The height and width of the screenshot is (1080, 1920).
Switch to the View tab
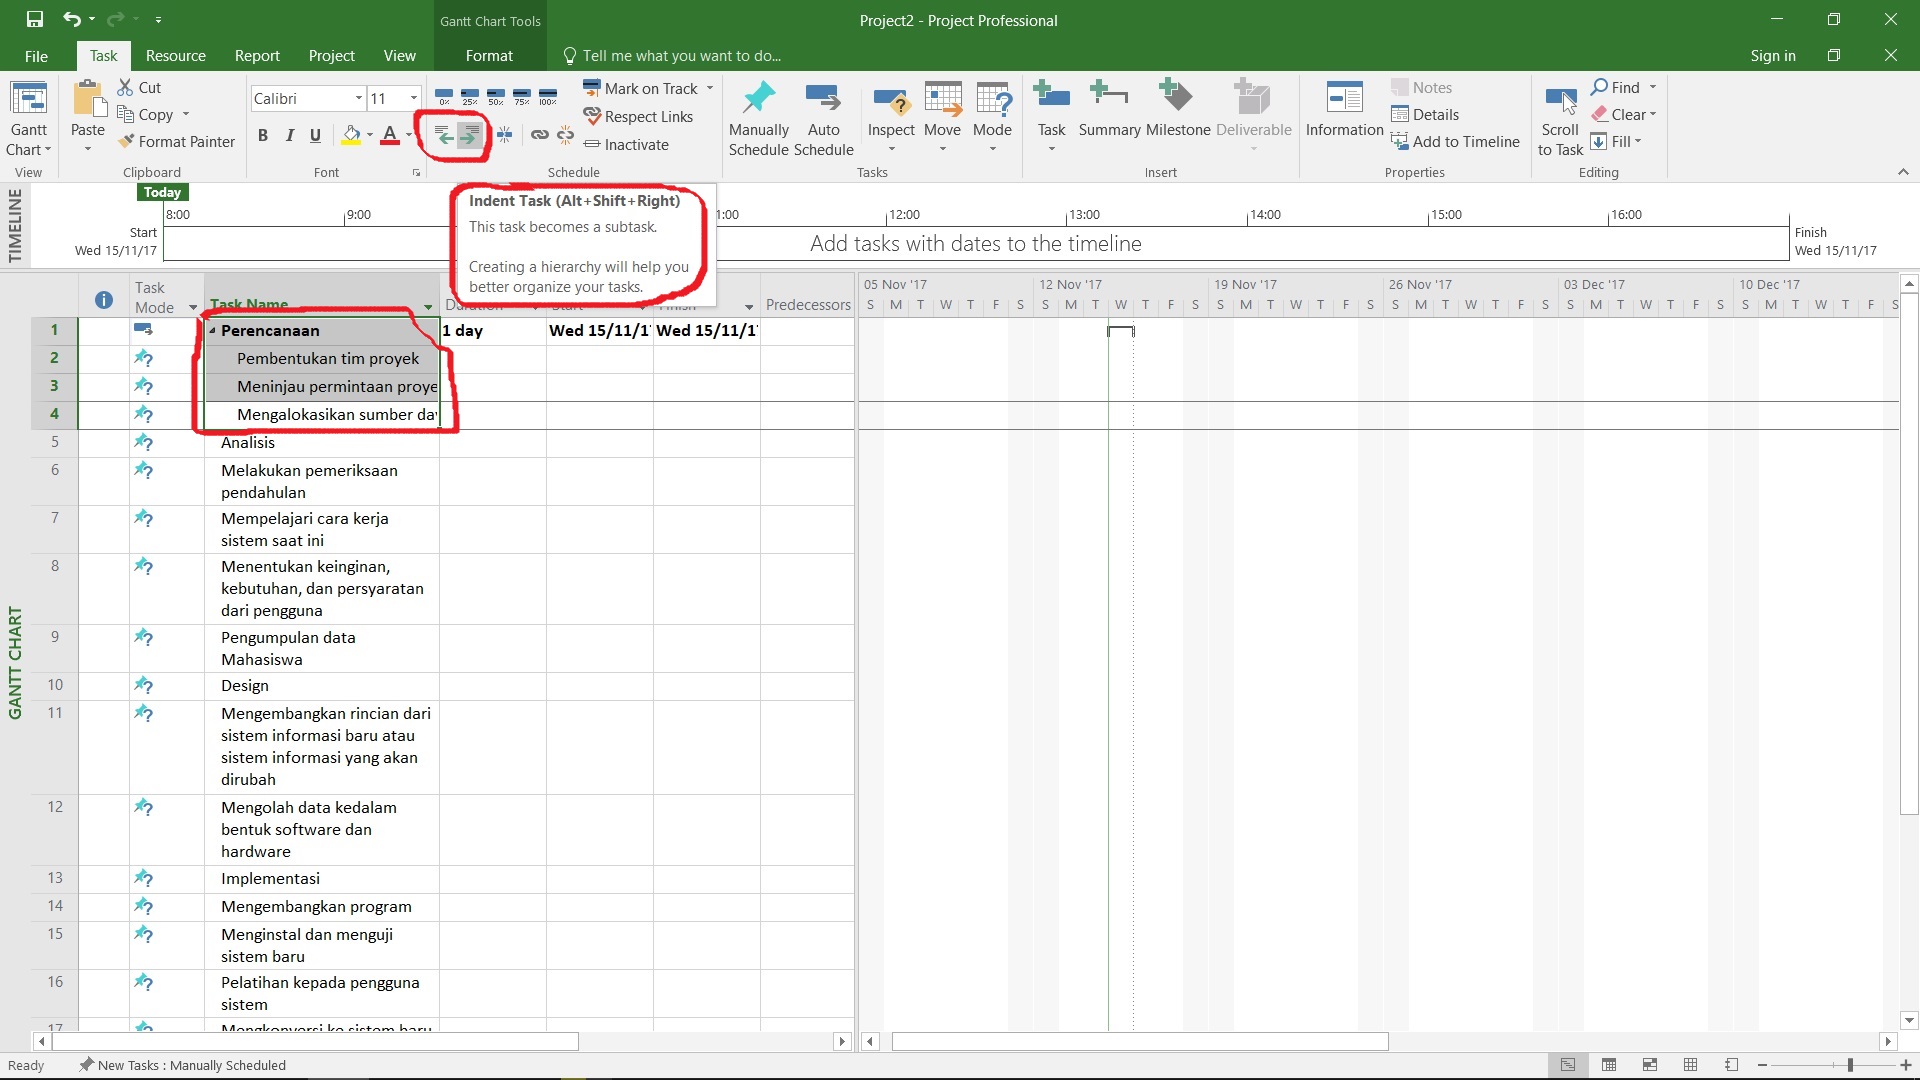click(399, 56)
